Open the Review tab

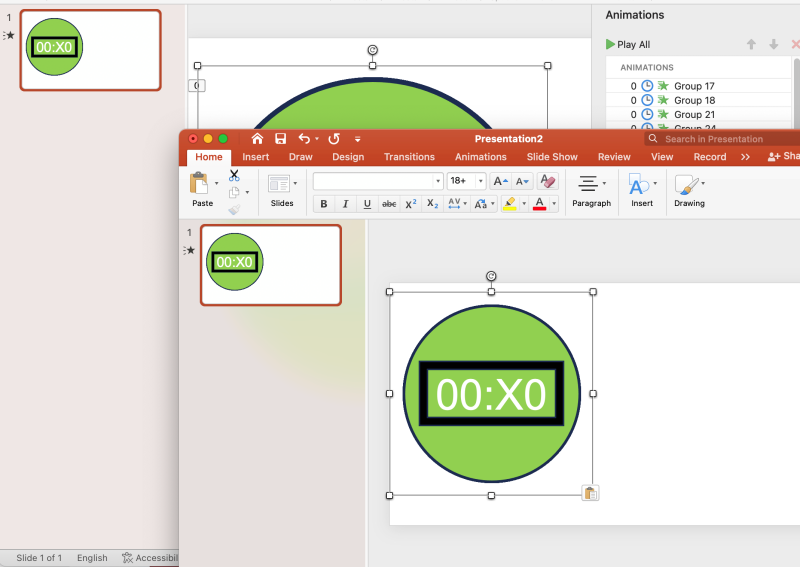pyautogui.click(x=614, y=157)
